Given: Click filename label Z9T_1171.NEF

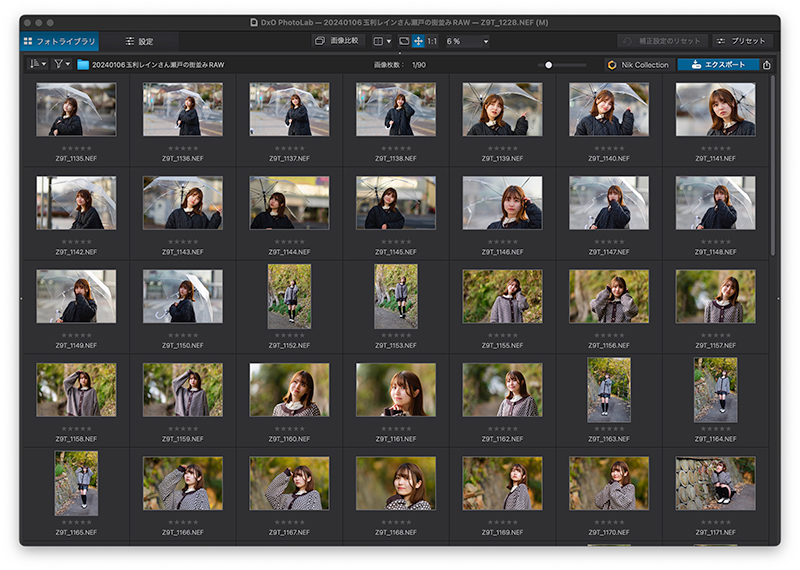Looking at the screenshot, I should (x=715, y=532).
